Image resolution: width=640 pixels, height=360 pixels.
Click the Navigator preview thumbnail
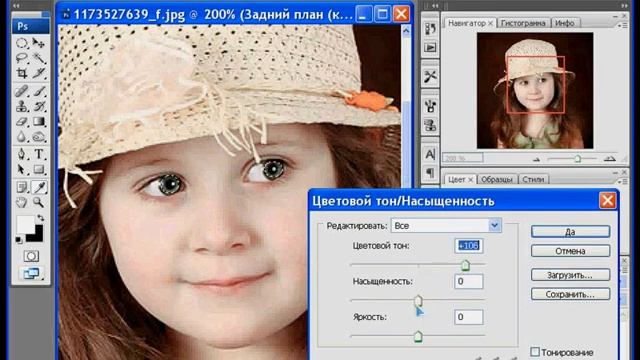coord(535,91)
